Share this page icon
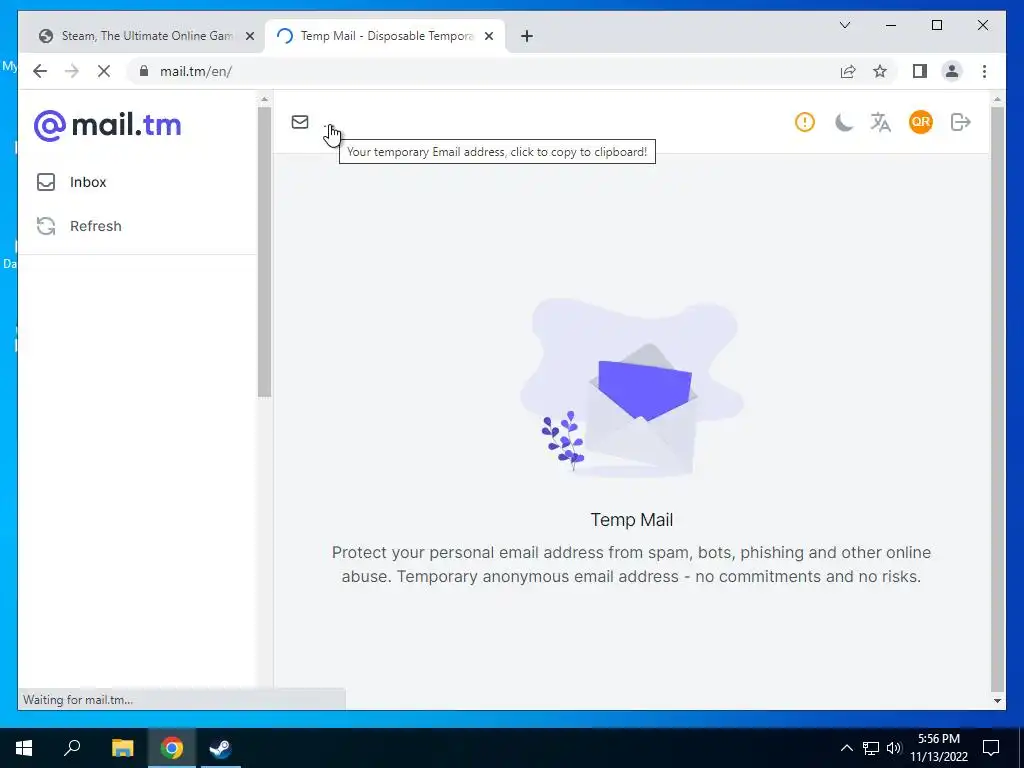This screenshot has height=768, width=1024. pyautogui.click(x=848, y=71)
